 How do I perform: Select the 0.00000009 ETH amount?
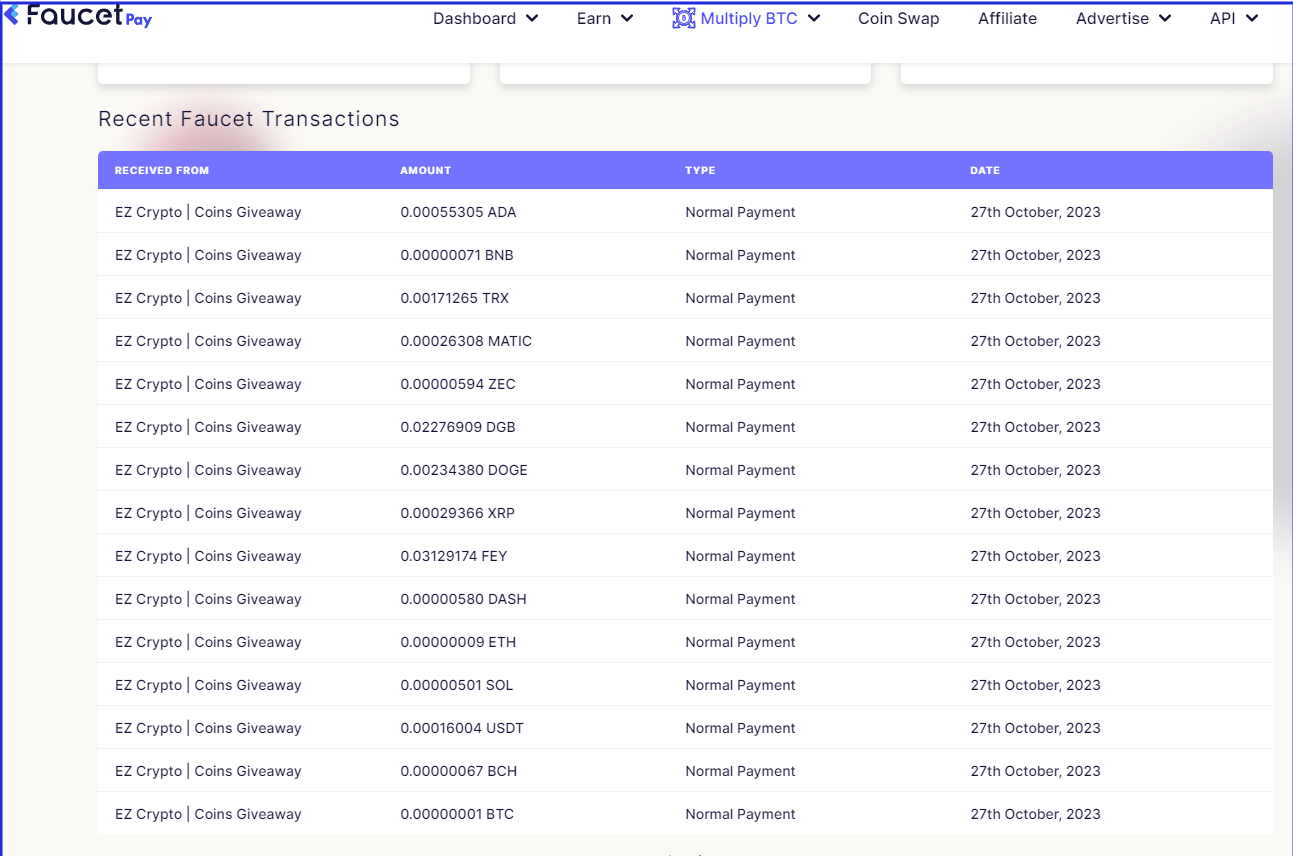[458, 642]
